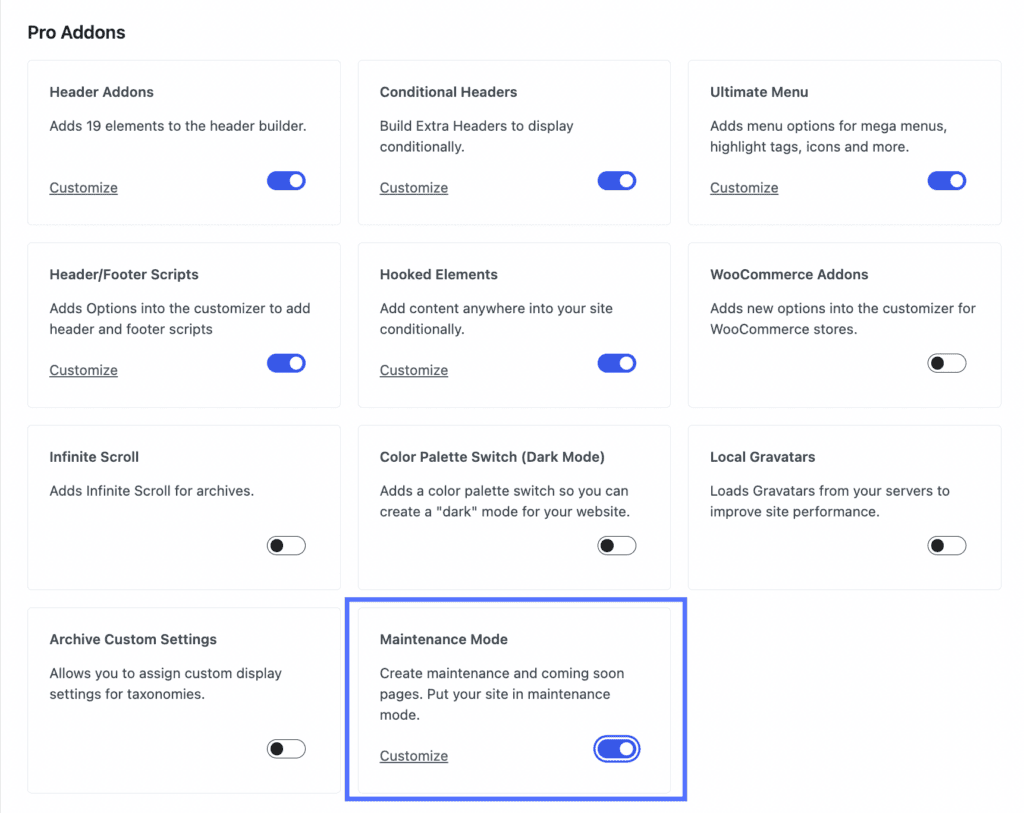Open Ultimate Menu Customize link

744,188
